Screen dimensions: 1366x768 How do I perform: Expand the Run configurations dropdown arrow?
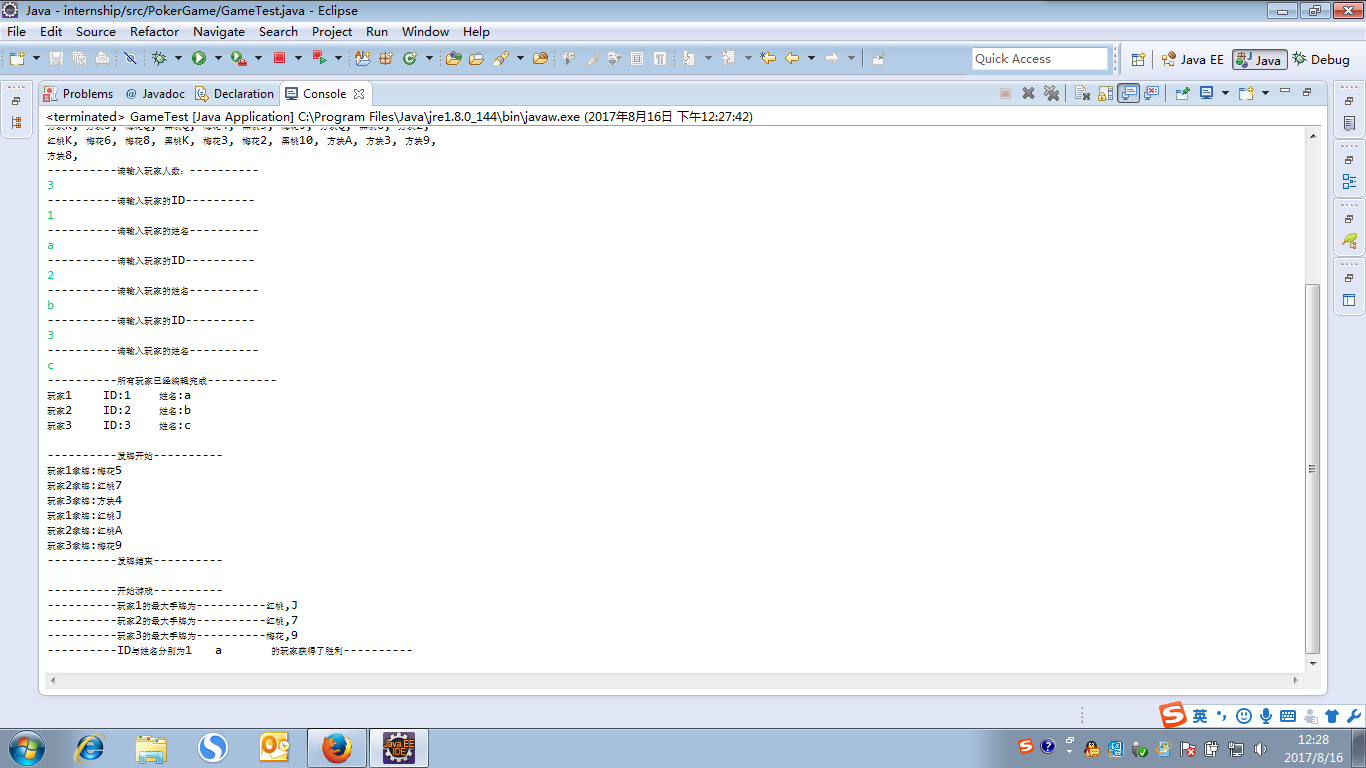pos(217,59)
